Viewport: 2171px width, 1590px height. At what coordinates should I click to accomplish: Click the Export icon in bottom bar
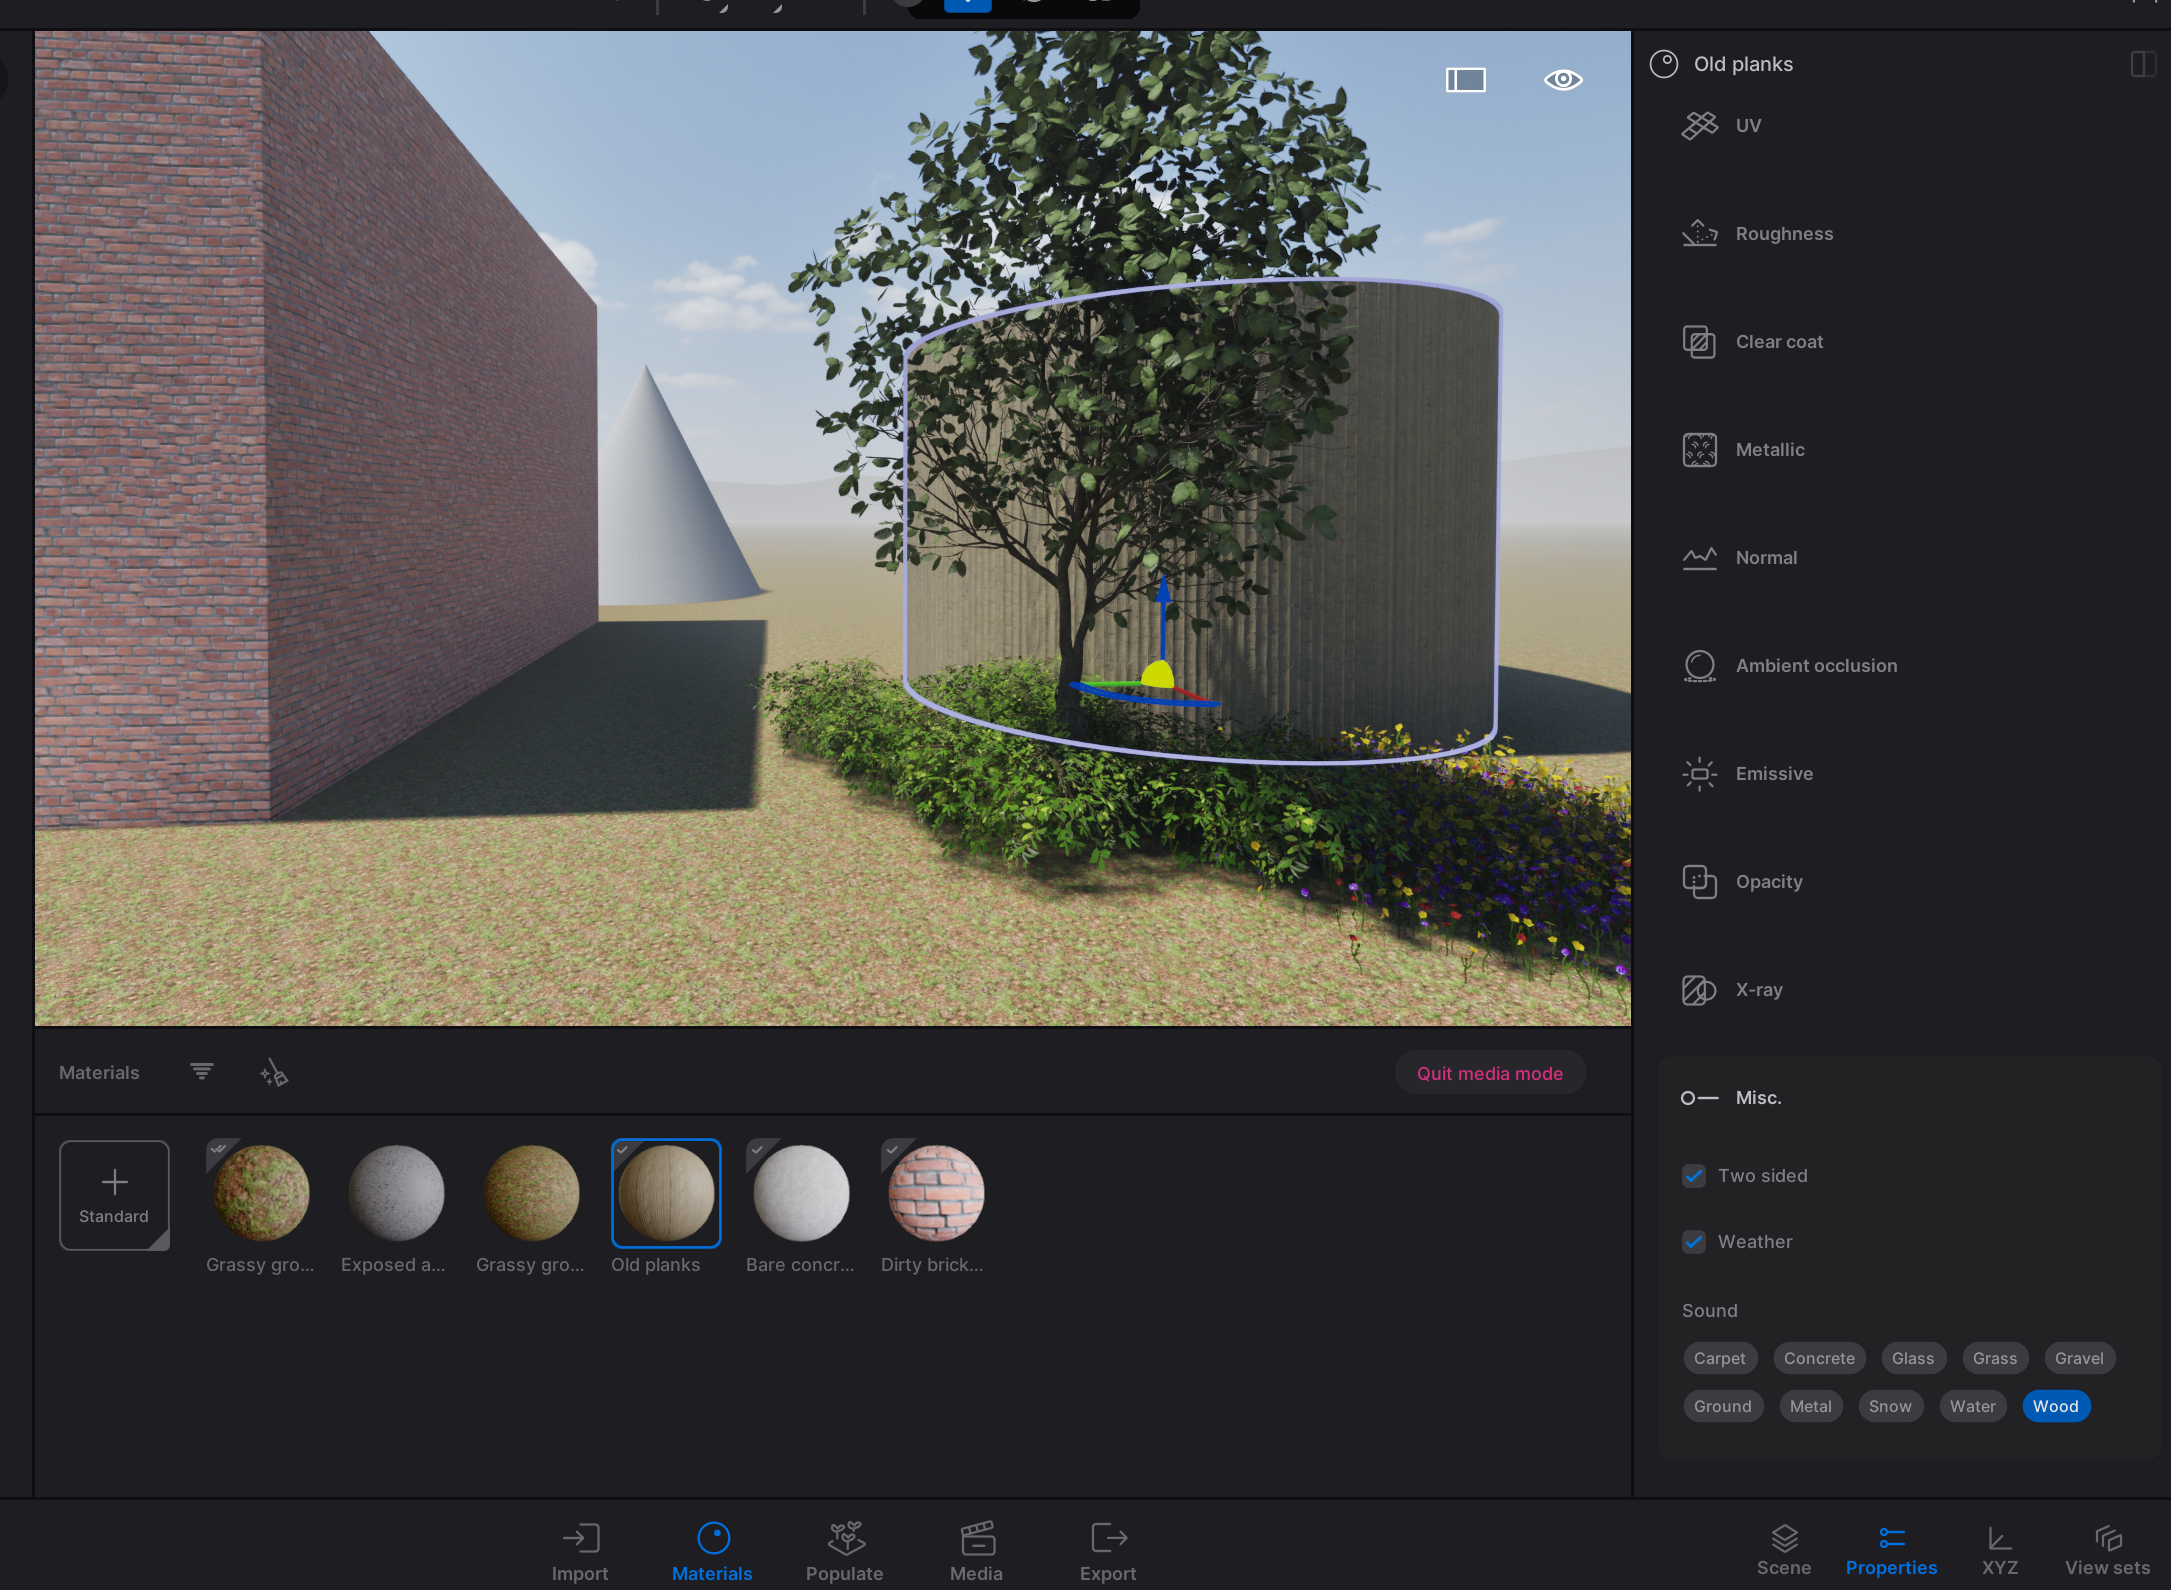click(x=1107, y=1538)
